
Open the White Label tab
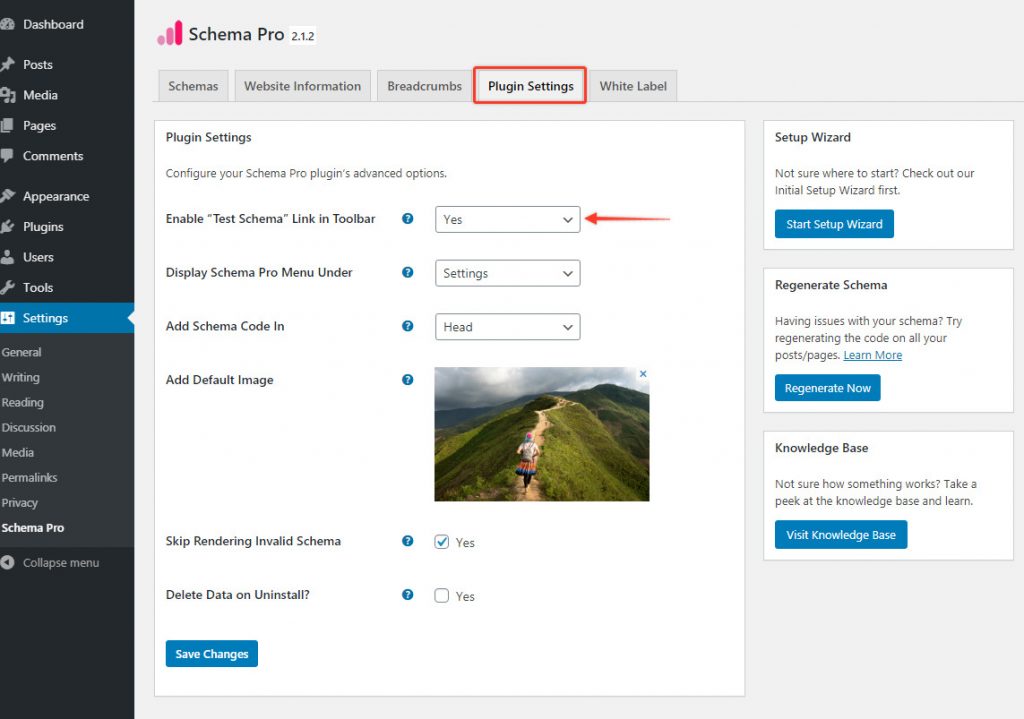(634, 86)
